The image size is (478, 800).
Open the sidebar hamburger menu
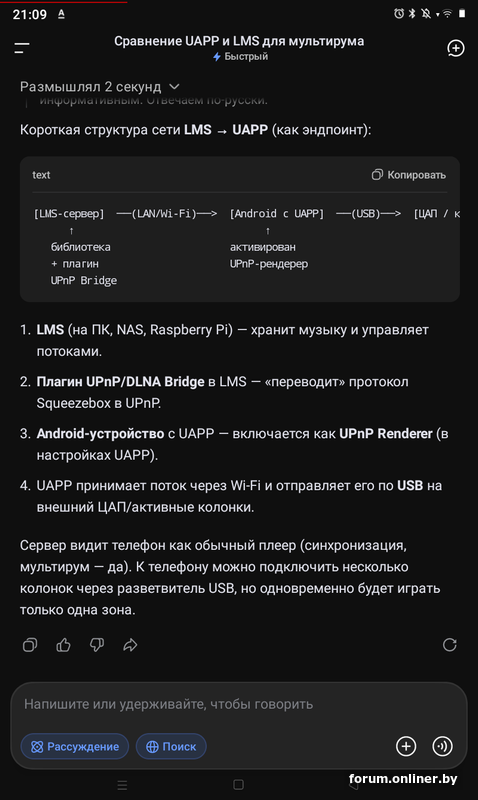click(x=22, y=48)
